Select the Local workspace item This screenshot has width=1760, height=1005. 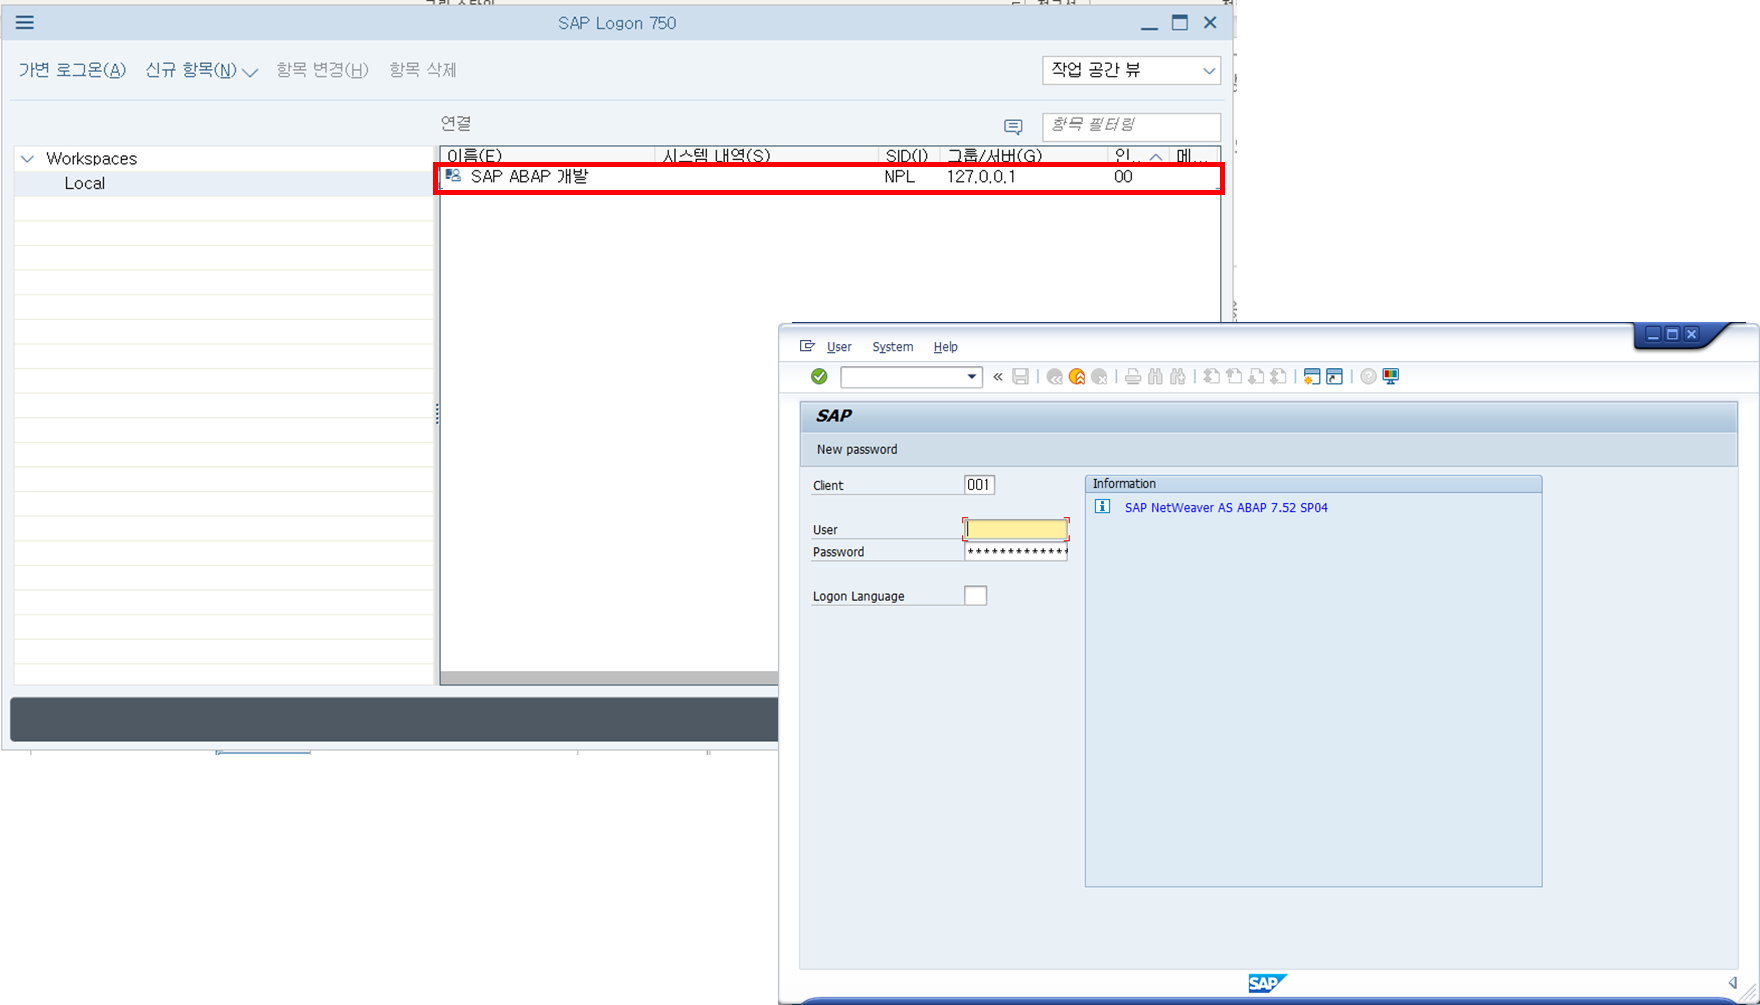(84, 183)
